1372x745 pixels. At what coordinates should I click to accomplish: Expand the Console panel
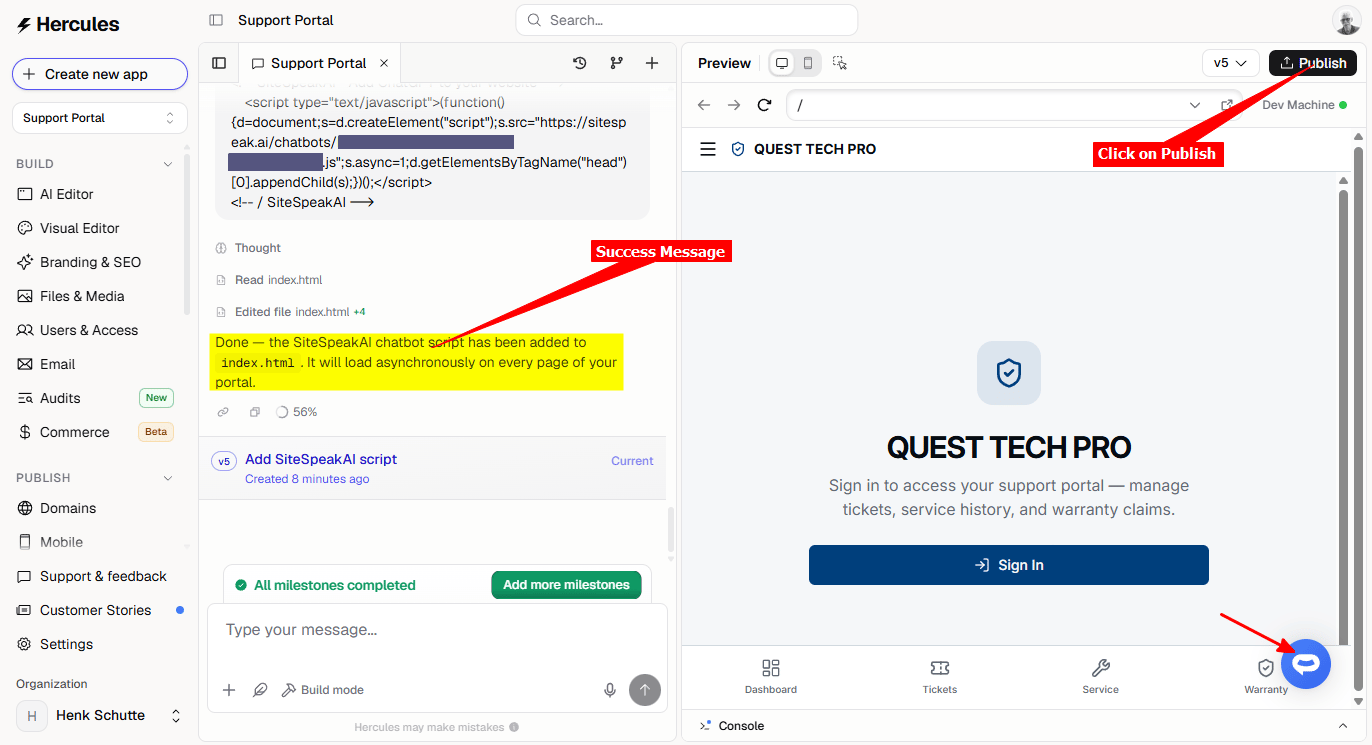point(1343,726)
